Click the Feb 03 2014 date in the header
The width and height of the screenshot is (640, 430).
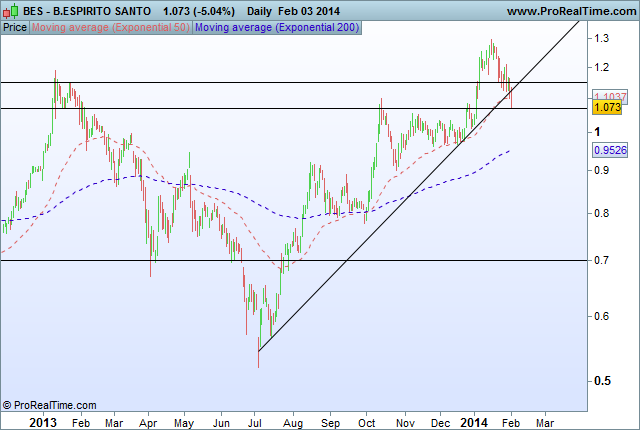coord(309,11)
